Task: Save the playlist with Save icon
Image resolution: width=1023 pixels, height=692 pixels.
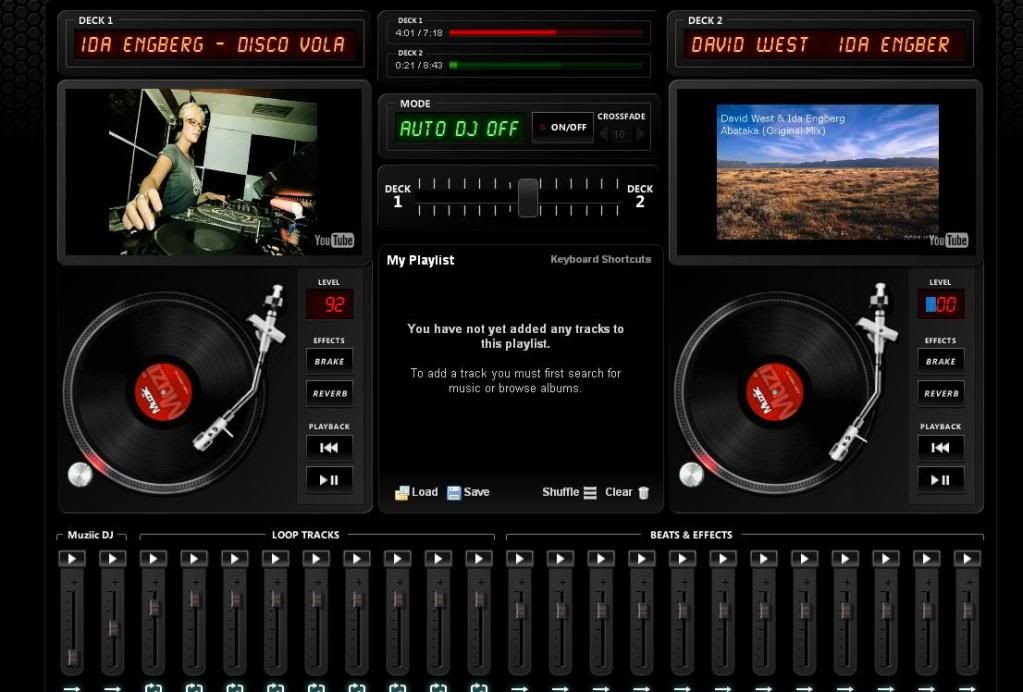Action: (x=468, y=492)
